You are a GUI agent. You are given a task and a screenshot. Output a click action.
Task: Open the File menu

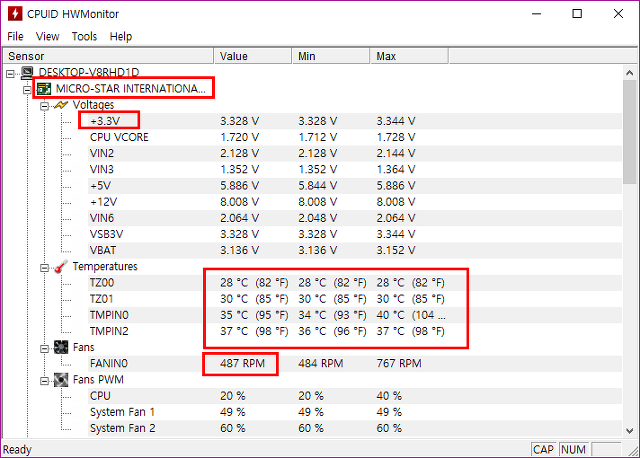(16, 36)
